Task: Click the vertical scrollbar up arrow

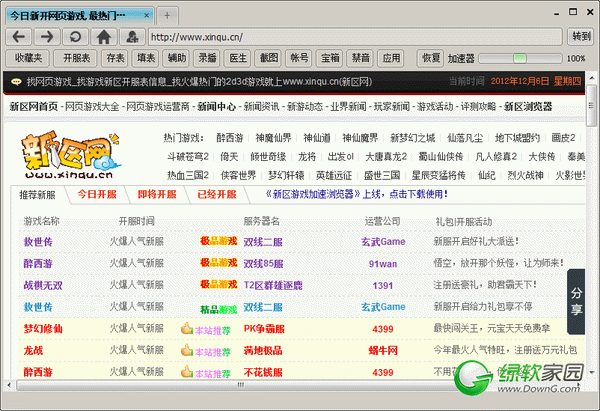Action: [592, 78]
